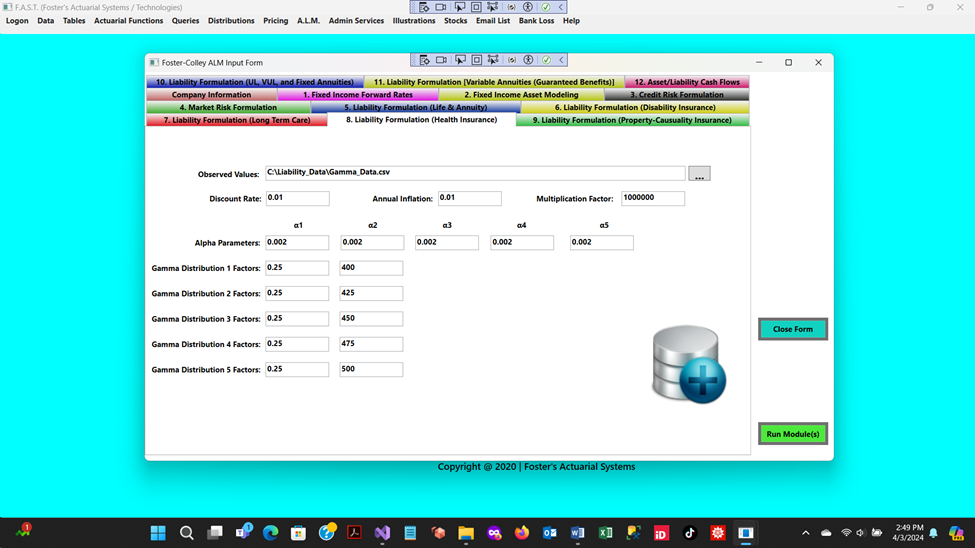Image resolution: width=975 pixels, height=548 pixels.
Task: Click the Close Form button
Action: pos(792,329)
